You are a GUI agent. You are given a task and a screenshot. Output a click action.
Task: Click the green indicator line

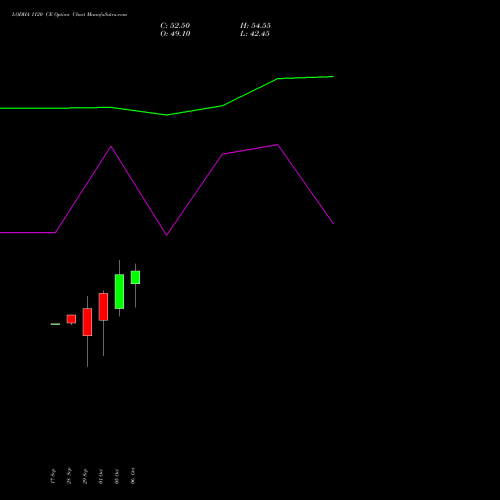click(x=167, y=114)
